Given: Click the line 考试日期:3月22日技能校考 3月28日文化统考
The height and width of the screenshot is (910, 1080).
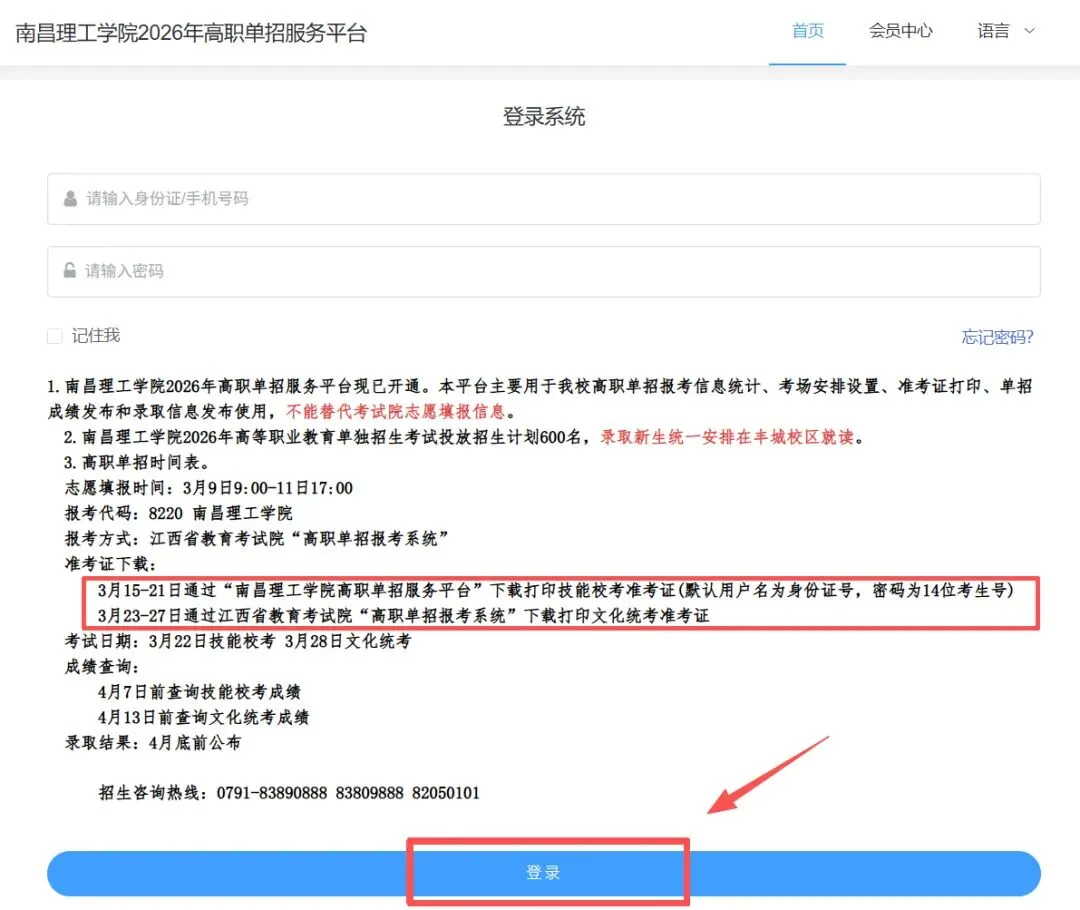Looking at the screenshot, I should coord(238,641).
